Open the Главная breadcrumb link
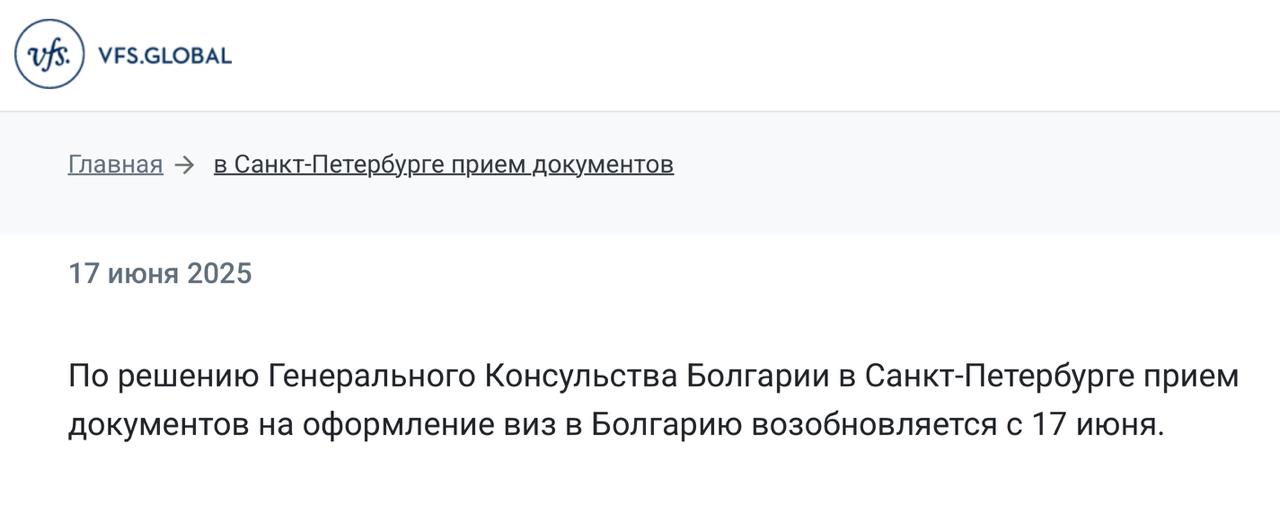This screenshot has width=1280, height=506. pos(115,165)
